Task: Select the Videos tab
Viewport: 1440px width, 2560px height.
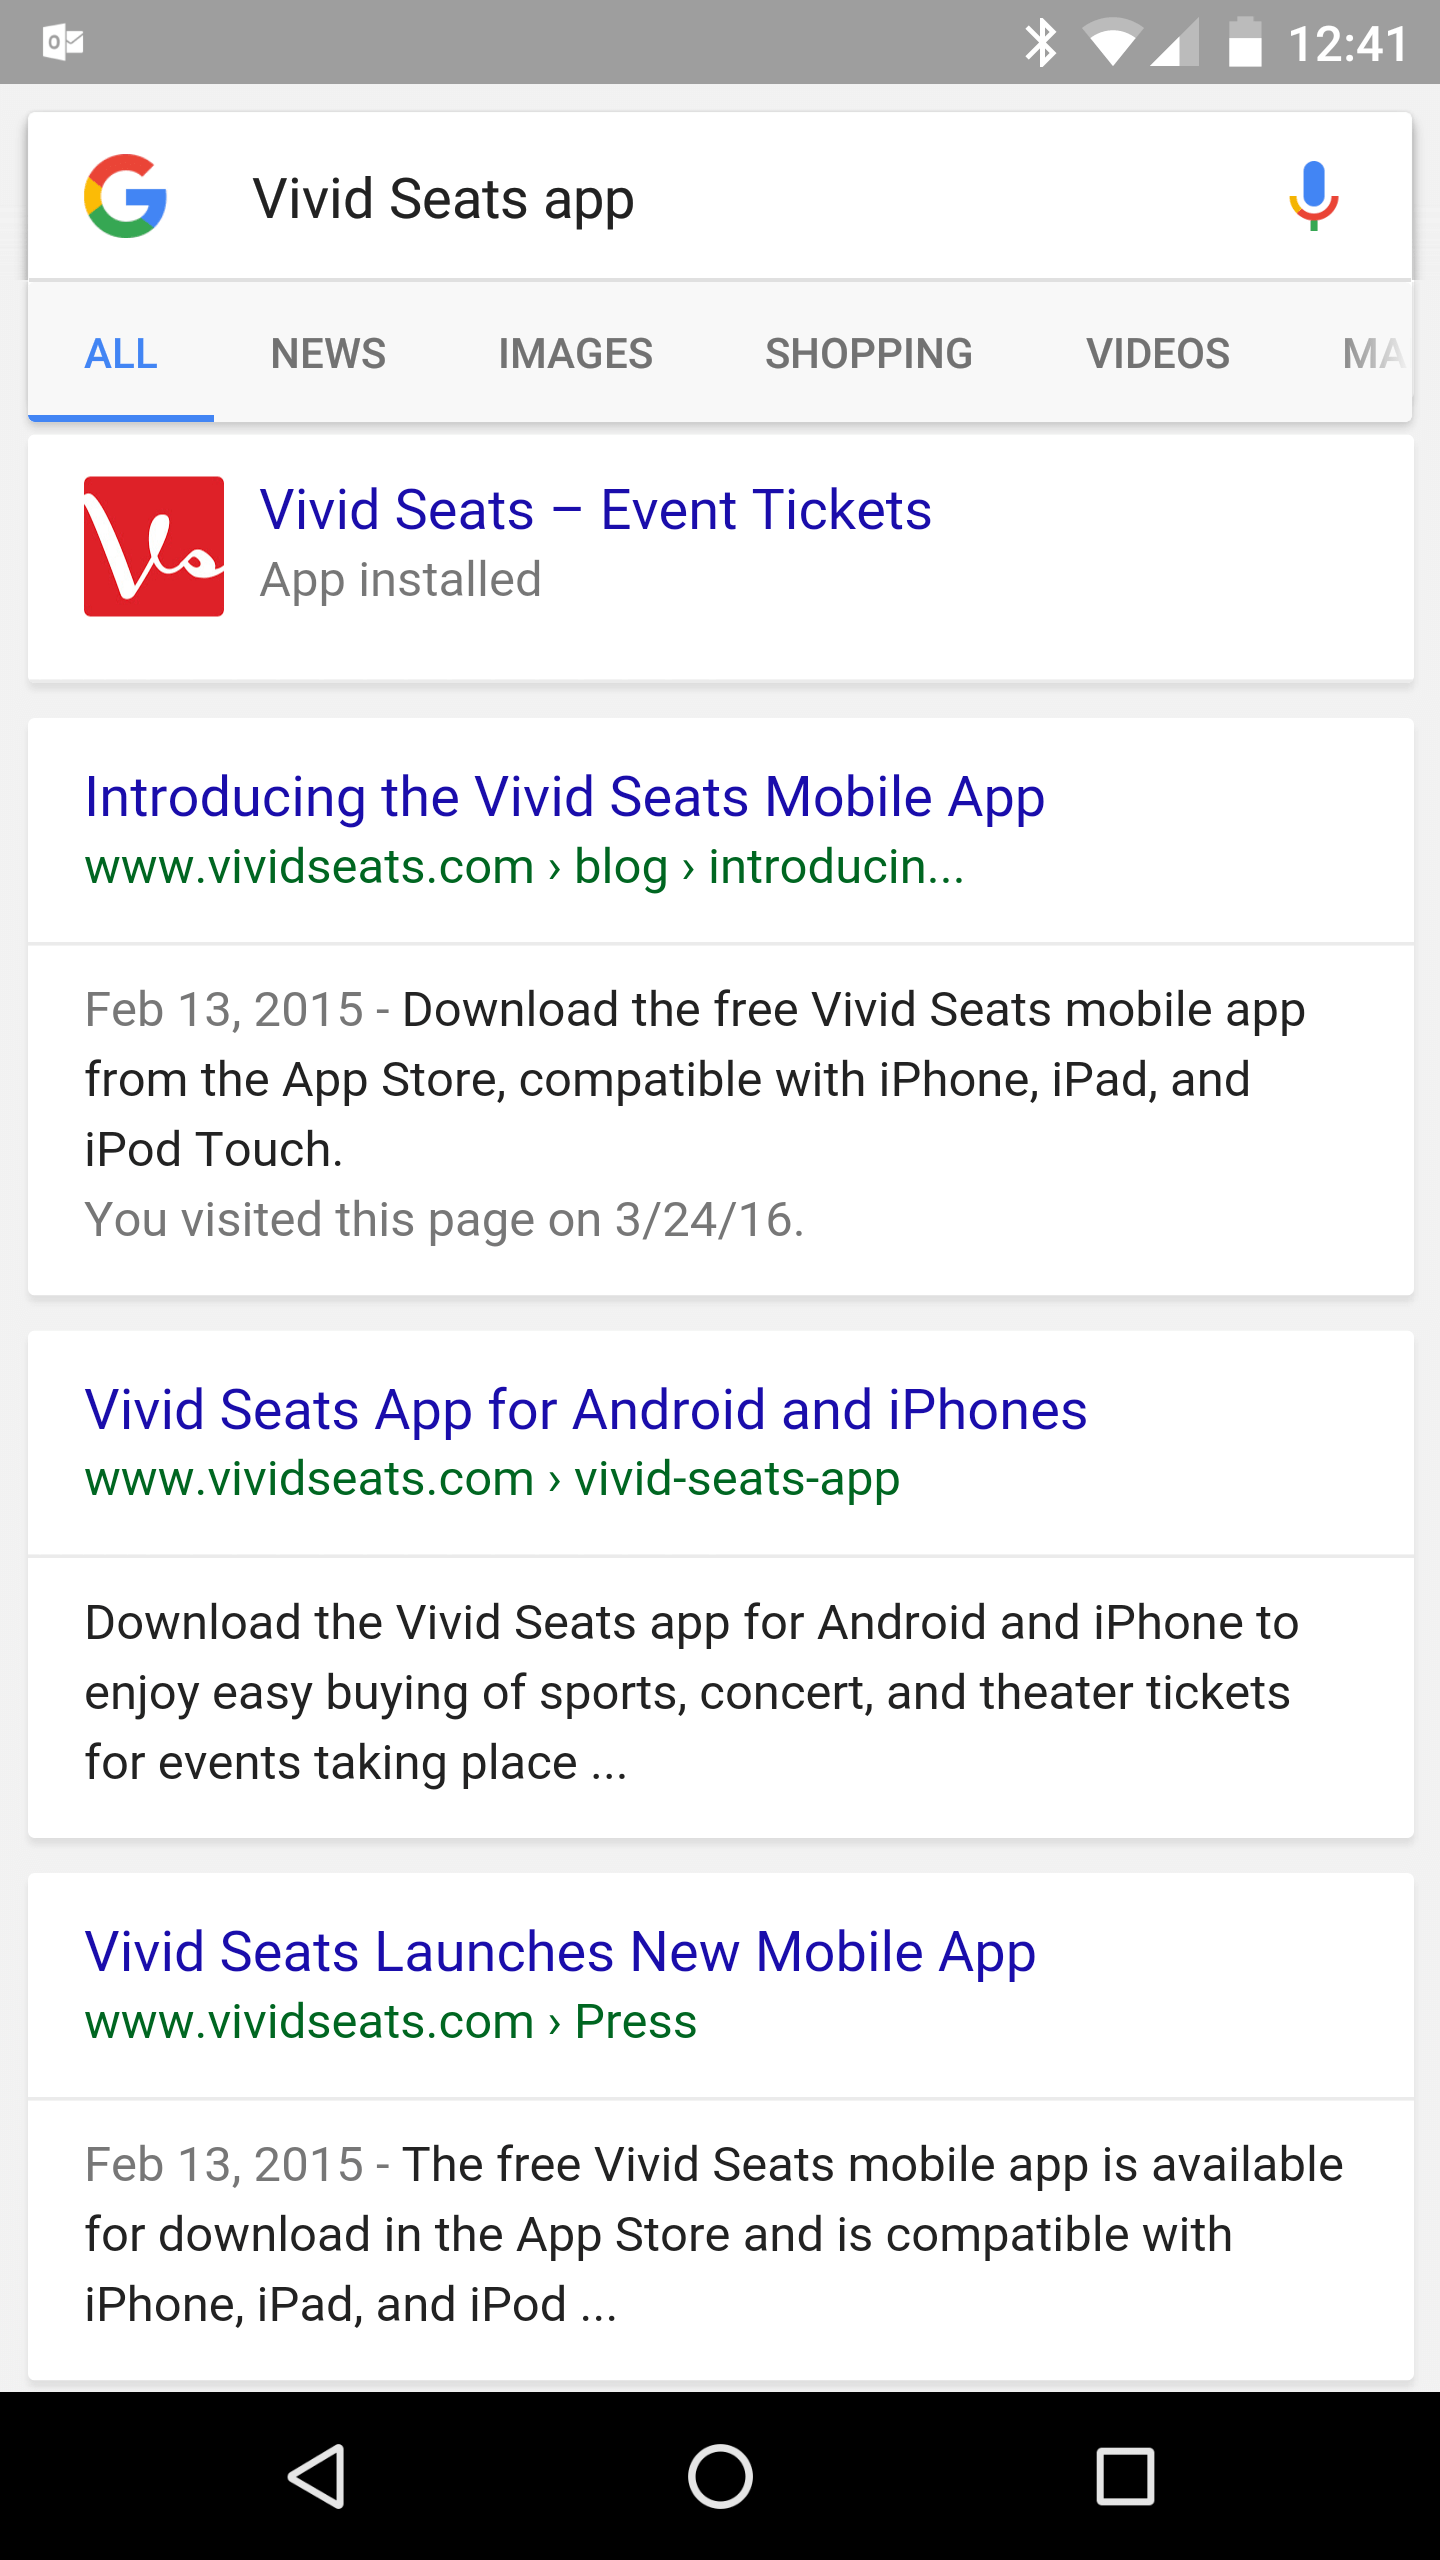Action: [x=1158, y=354]
